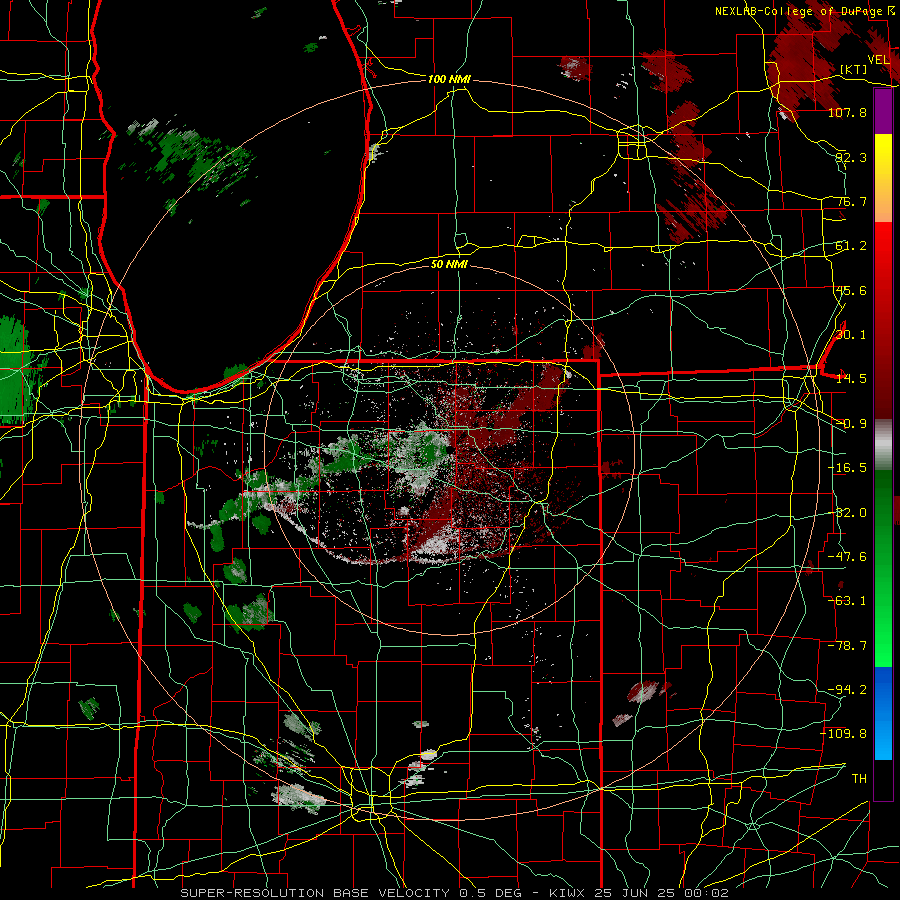
Task: Click the -94.2 scale value
Action: tap(847, 689)
